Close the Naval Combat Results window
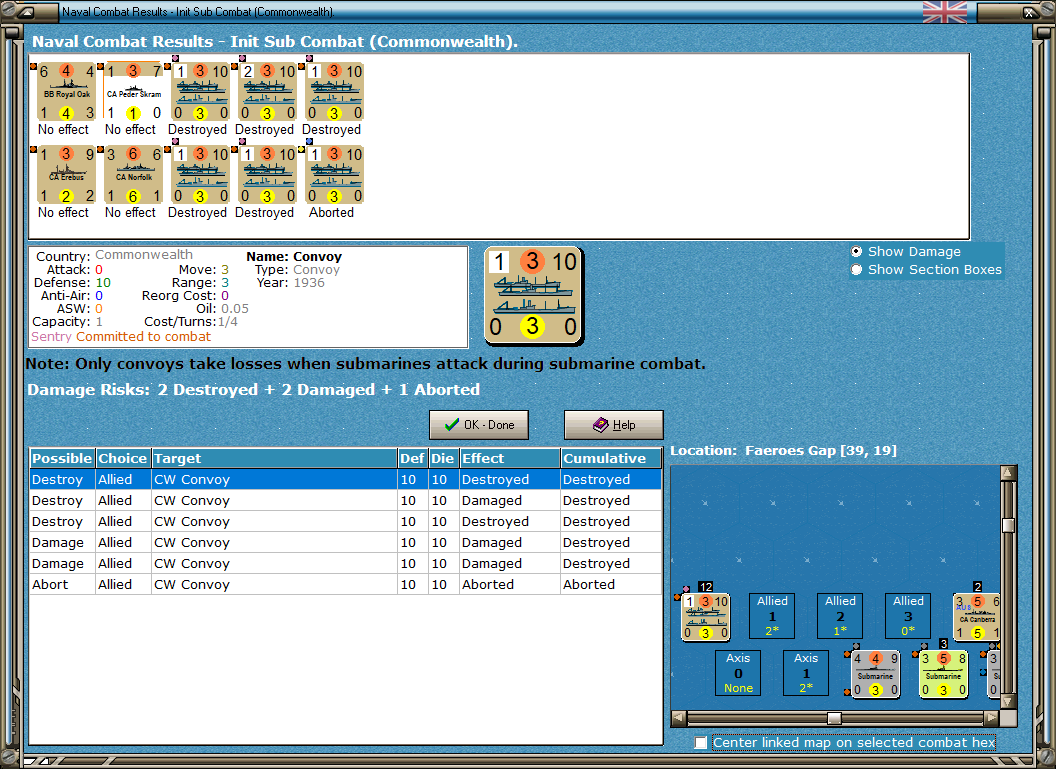This screenshot has height=769, width=1056. coord(1030,11)
